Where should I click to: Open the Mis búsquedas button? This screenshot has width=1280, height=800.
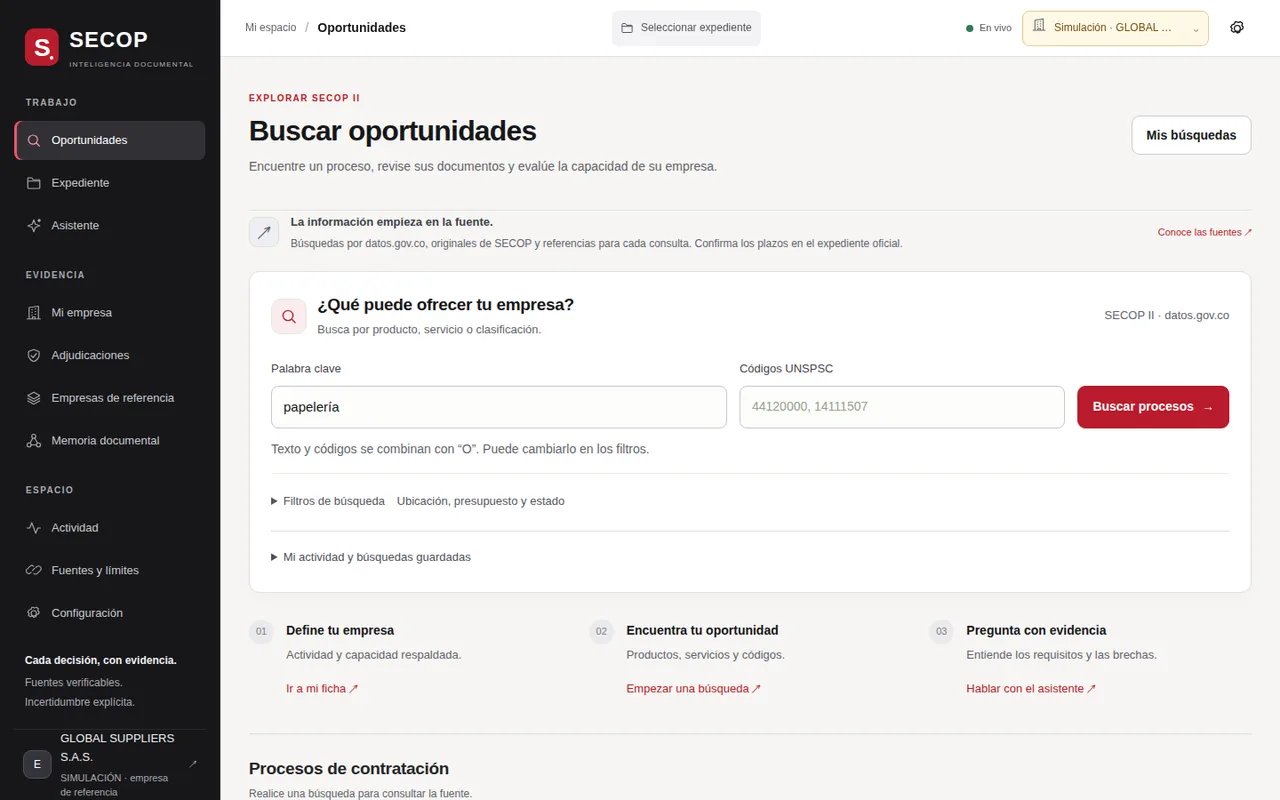coord(1191,135)
